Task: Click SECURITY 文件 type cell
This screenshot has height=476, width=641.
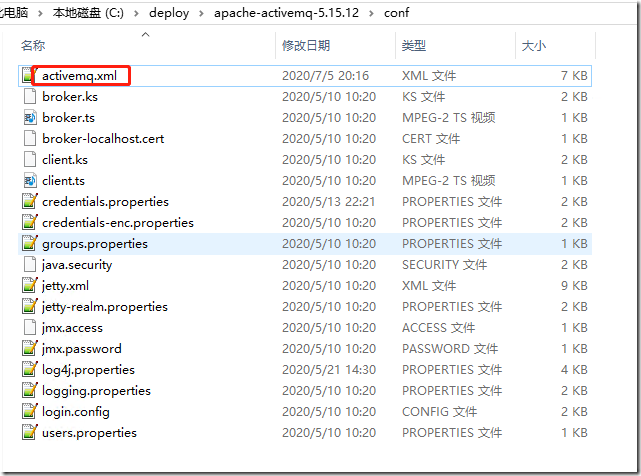Action: (x=444, y=265)
